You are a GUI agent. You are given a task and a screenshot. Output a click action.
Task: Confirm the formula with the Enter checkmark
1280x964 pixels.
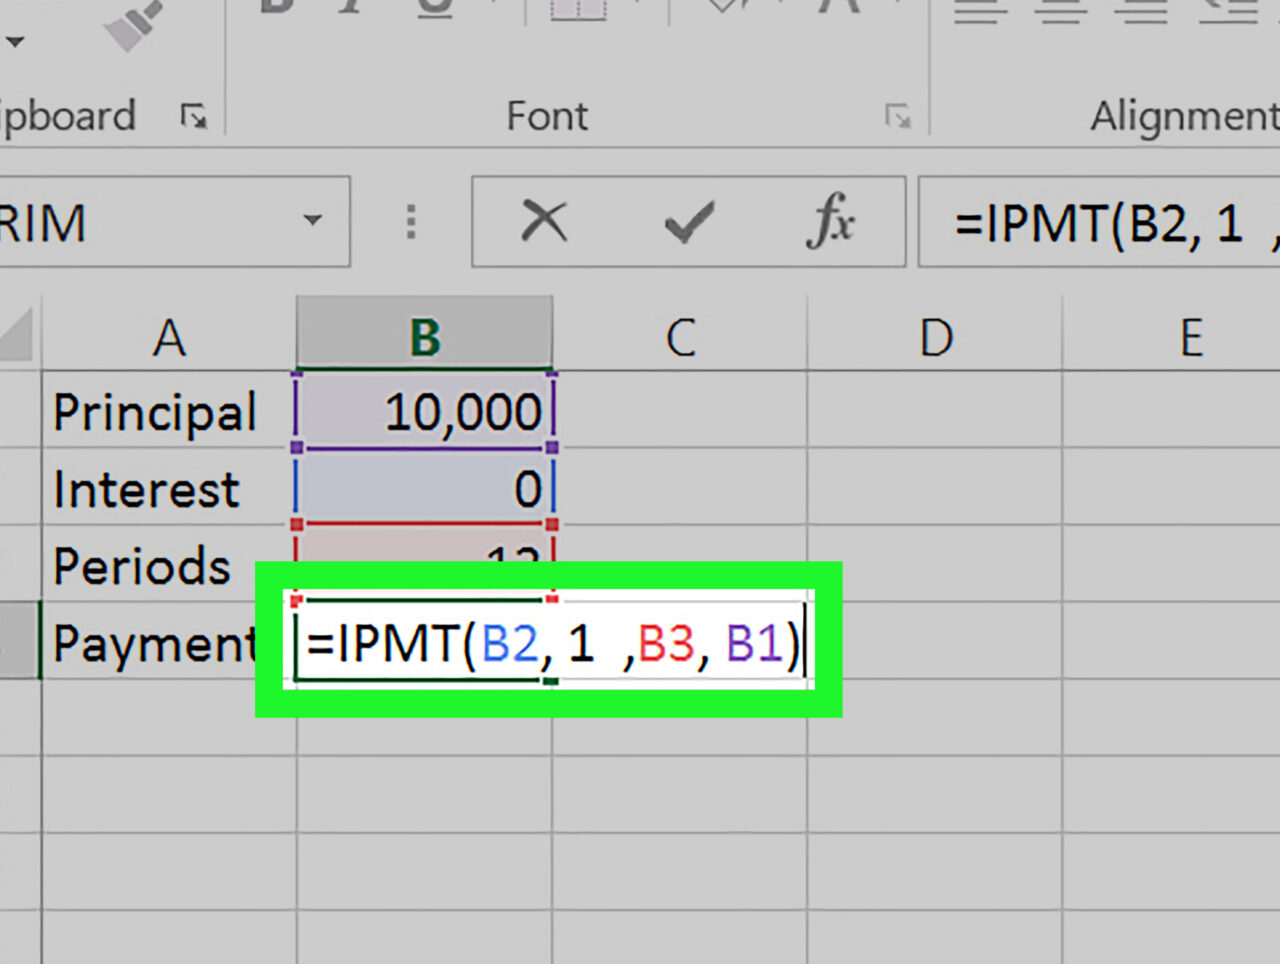pyautogui.click(x=688, y=223)
